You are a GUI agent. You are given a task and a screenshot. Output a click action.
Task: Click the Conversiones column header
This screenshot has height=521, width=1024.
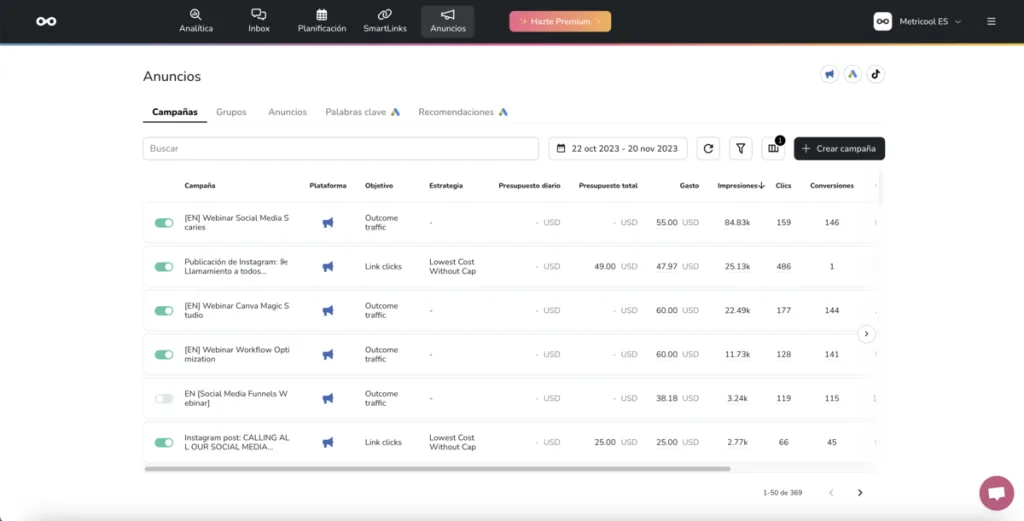(x=831, y=186)
